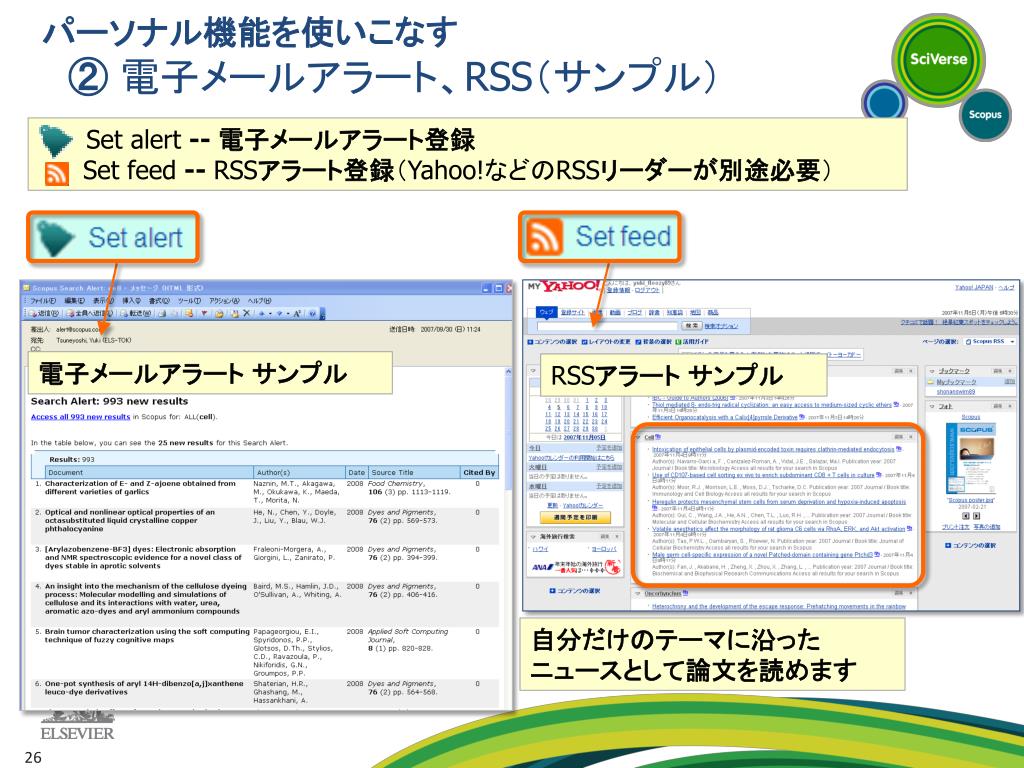Open 'Volatile anesthetics affect the morphology' link
This screenshot has height=768, width=1024.
pyautogui.click(x=778, y=529)
